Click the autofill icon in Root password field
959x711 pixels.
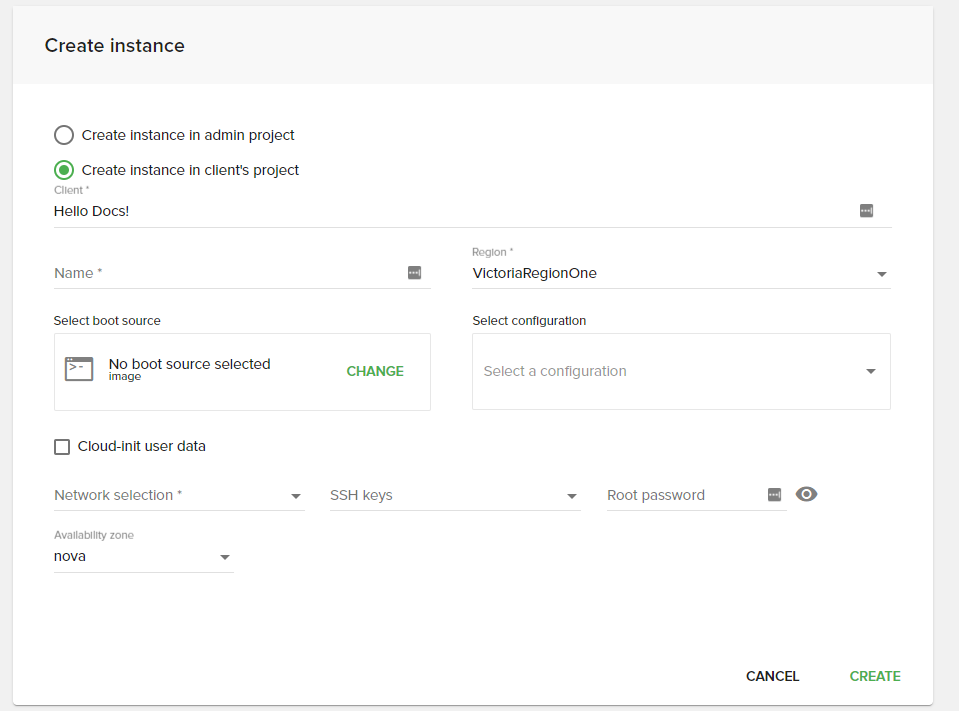point(774,495)
